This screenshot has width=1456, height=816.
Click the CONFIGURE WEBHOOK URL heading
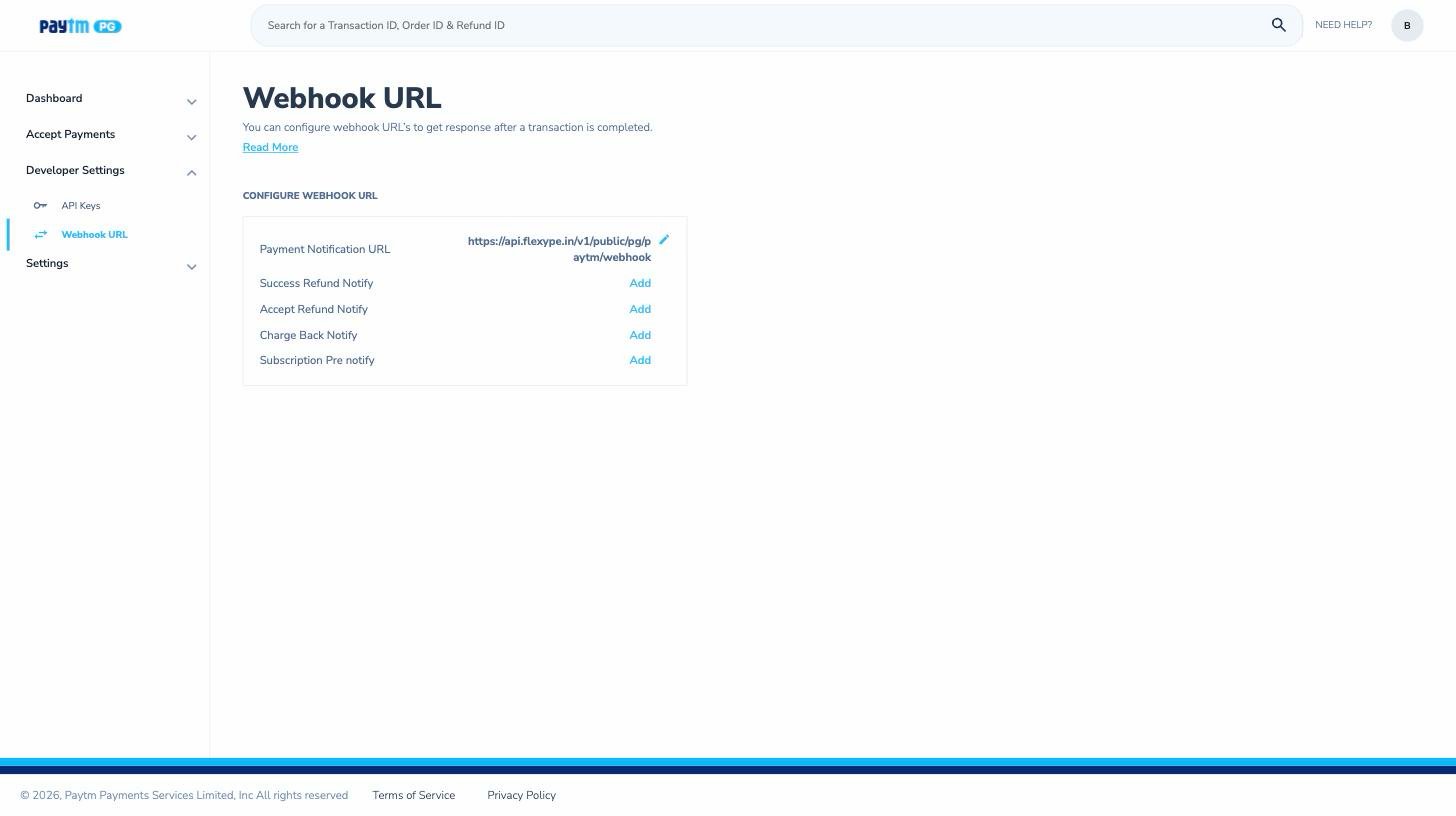click(310, 196)
